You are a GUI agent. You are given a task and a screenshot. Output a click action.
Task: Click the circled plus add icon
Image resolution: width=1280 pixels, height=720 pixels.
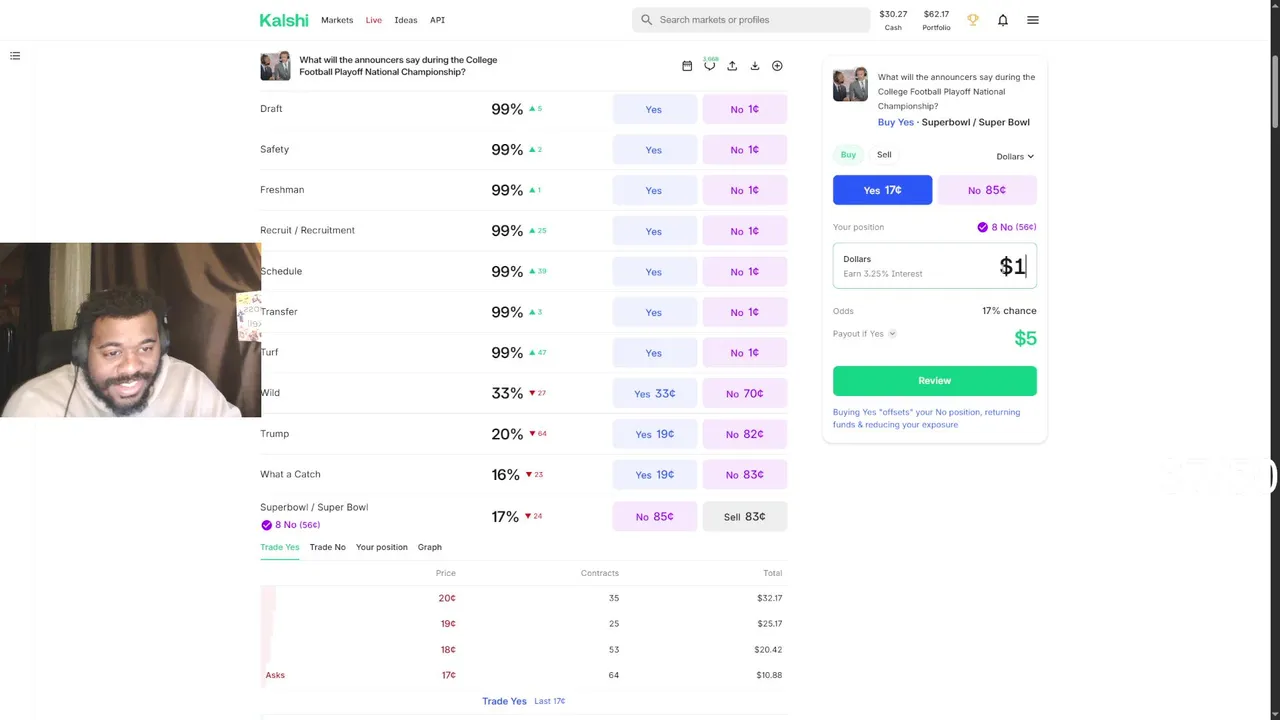(x=777, y=66)
